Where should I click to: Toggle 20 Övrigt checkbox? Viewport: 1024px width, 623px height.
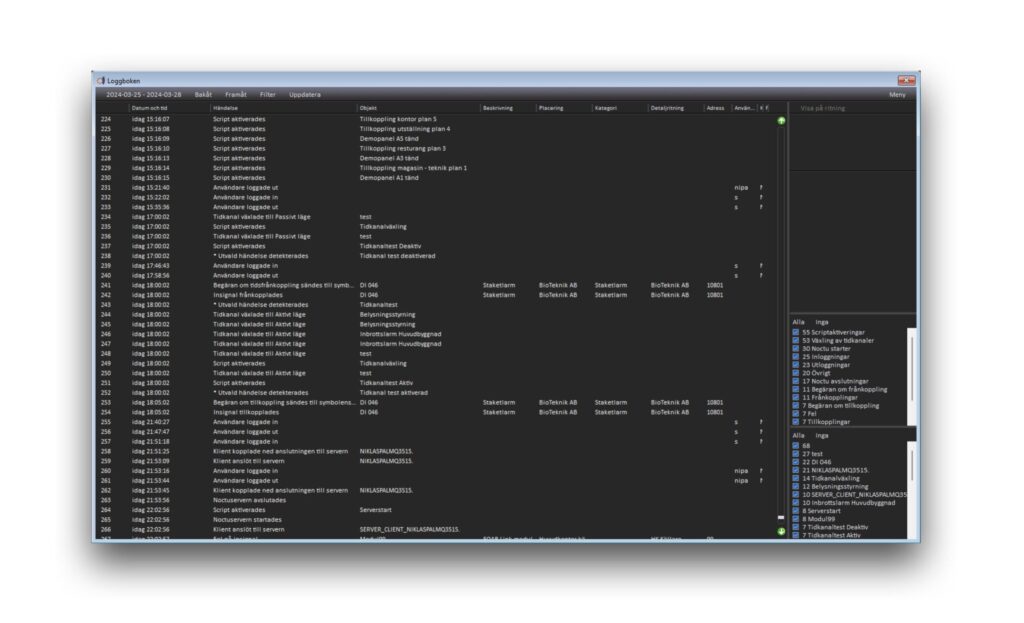pyautogui.click(x=795, y=373)
